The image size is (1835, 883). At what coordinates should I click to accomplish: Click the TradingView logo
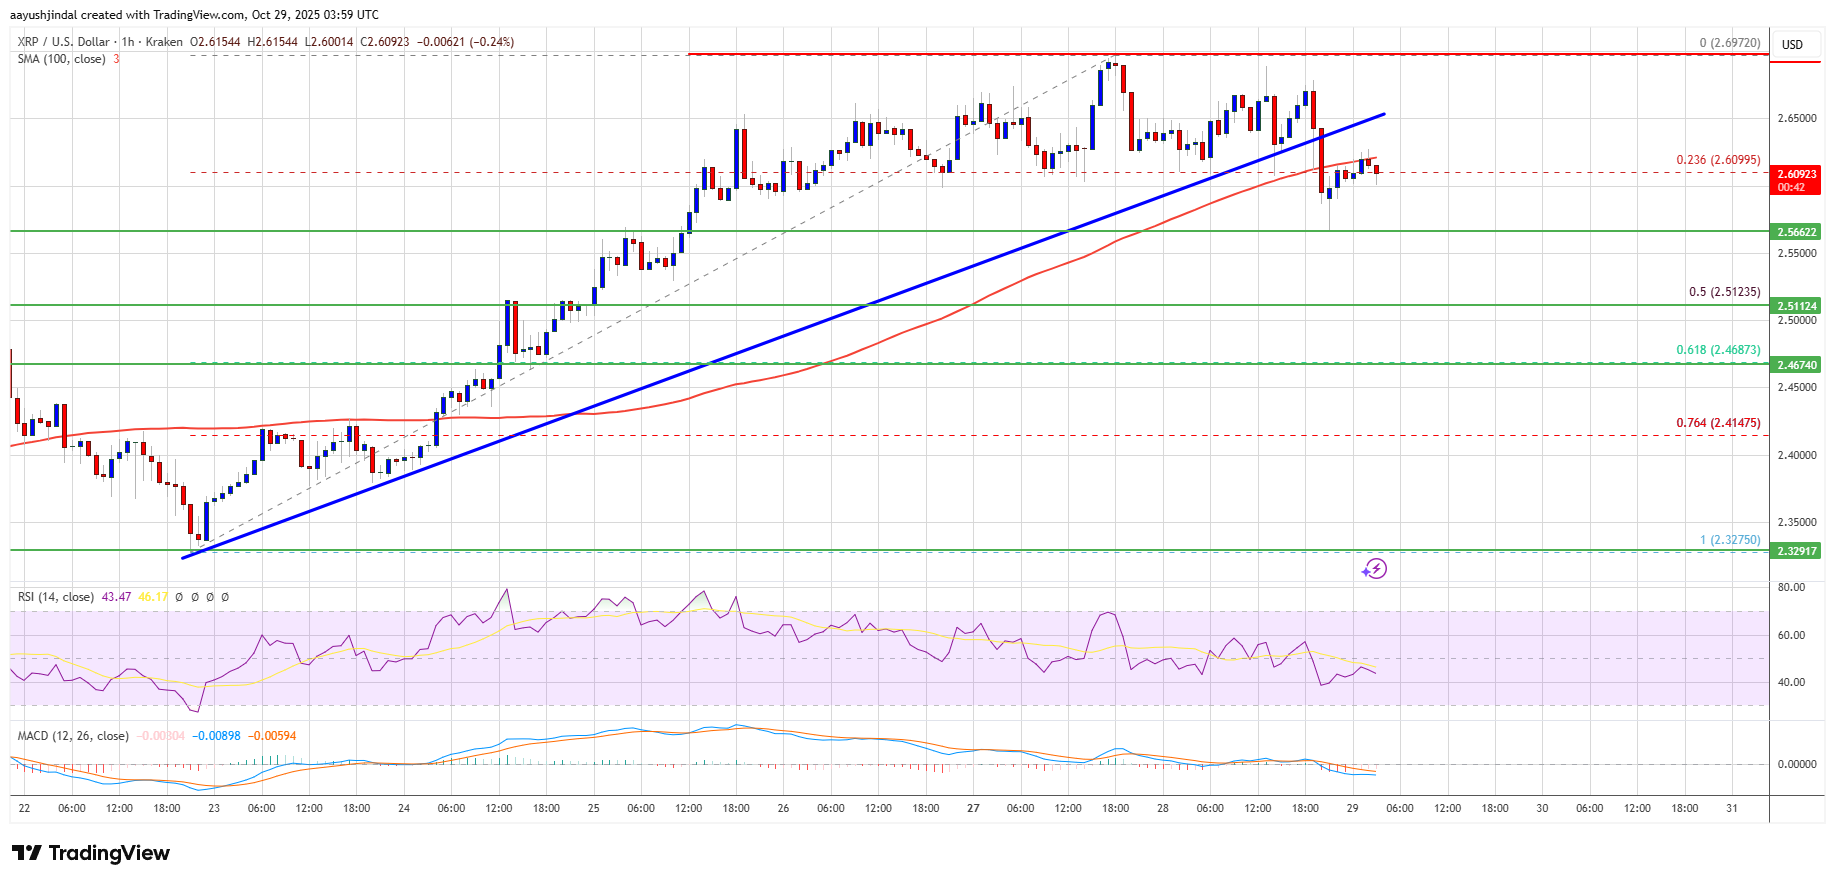[91, 853]
